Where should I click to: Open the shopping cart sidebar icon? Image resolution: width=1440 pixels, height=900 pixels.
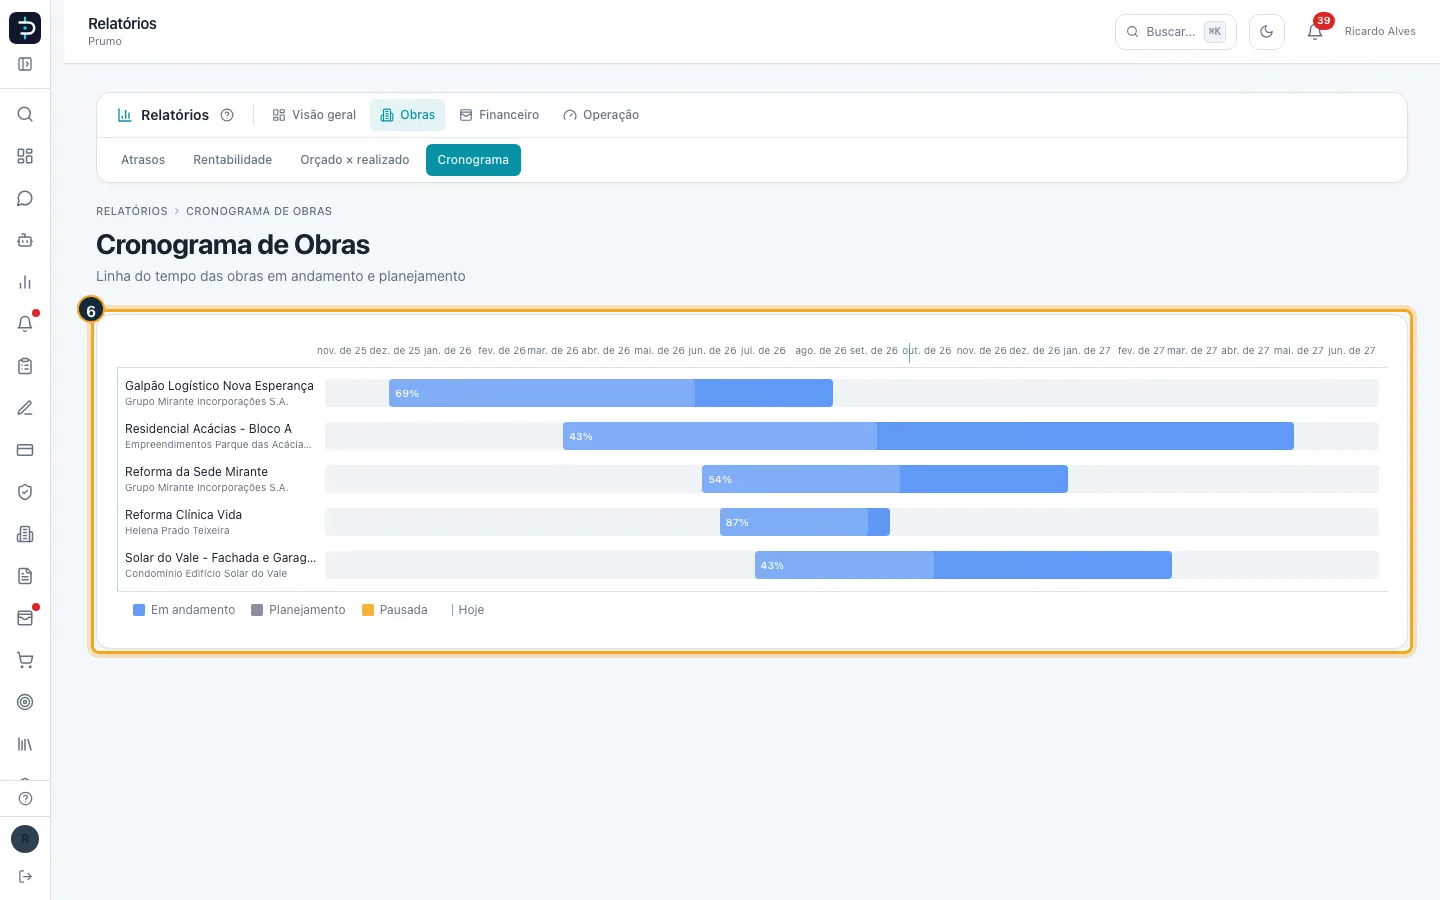[25, 660]
